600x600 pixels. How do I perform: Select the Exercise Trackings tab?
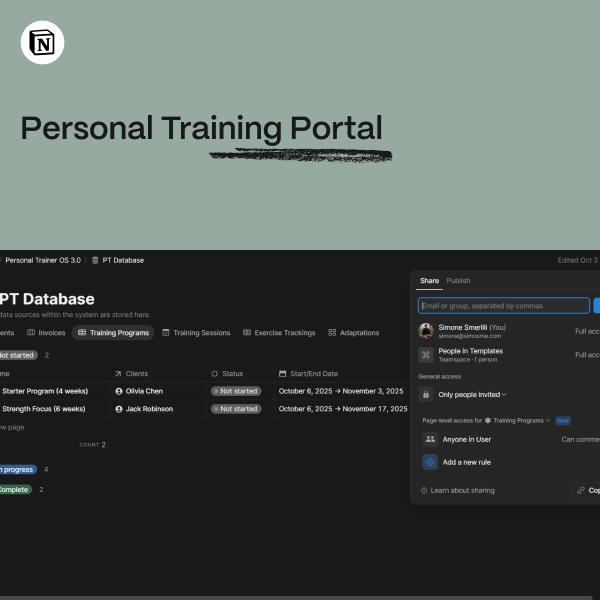[x=279, y=333]
